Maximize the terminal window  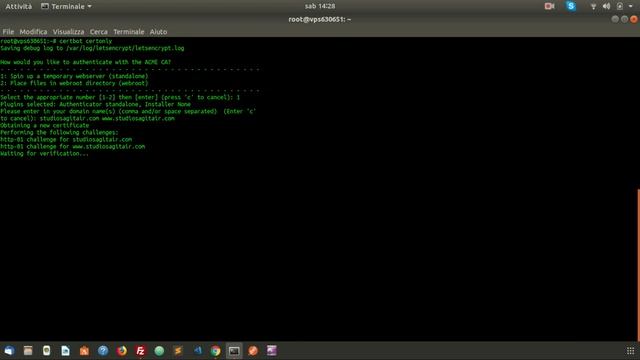coord(624,19)
